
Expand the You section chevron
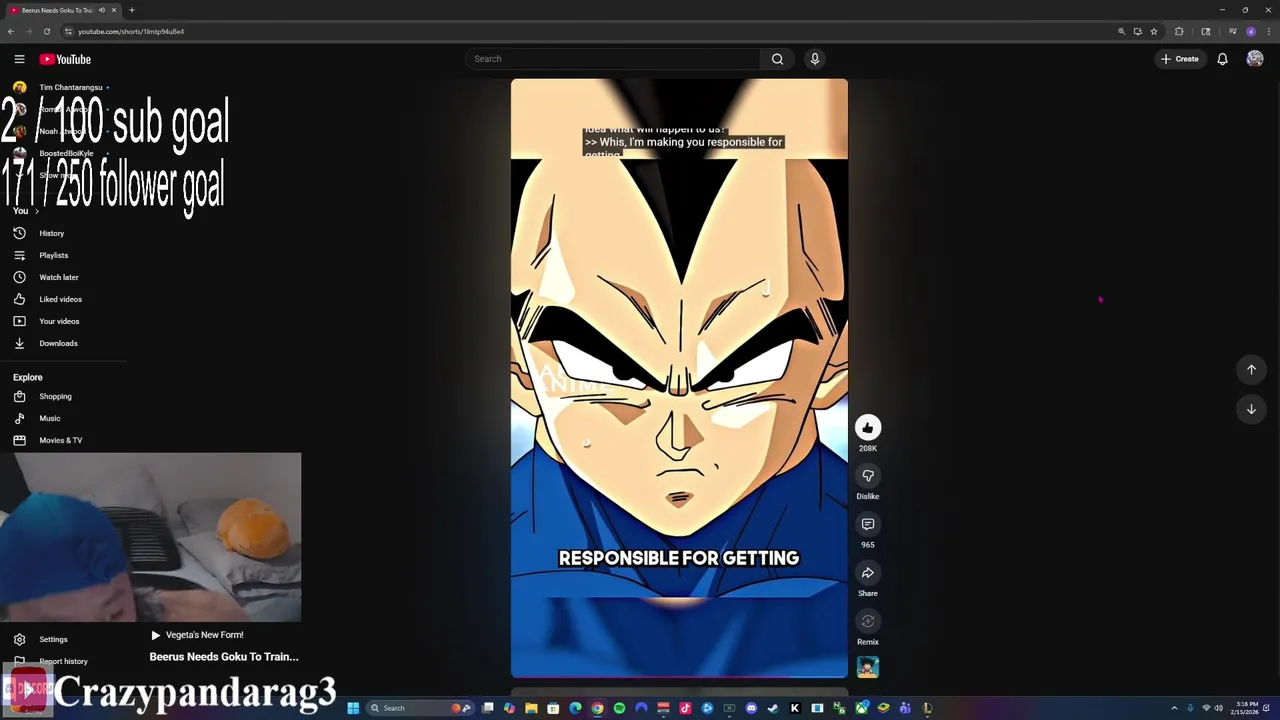pyautogui.click(x=37, y=211)
